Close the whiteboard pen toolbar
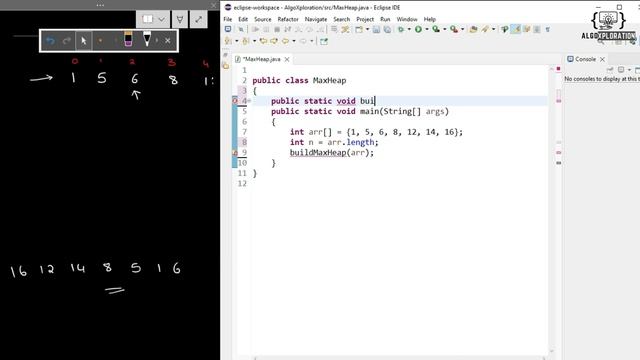This screenshot has height=360, width=640. point(168,41)
